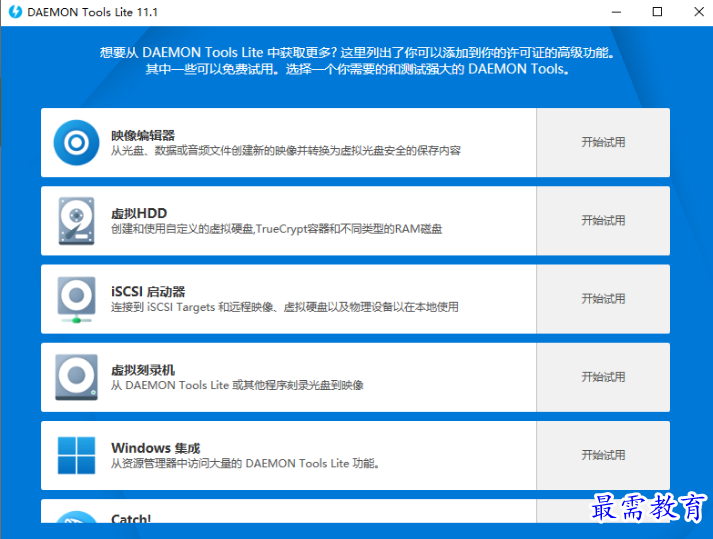Select the iSCSI 启动器 title text
The image size is (713, 539).
click(x=148, y=292)
